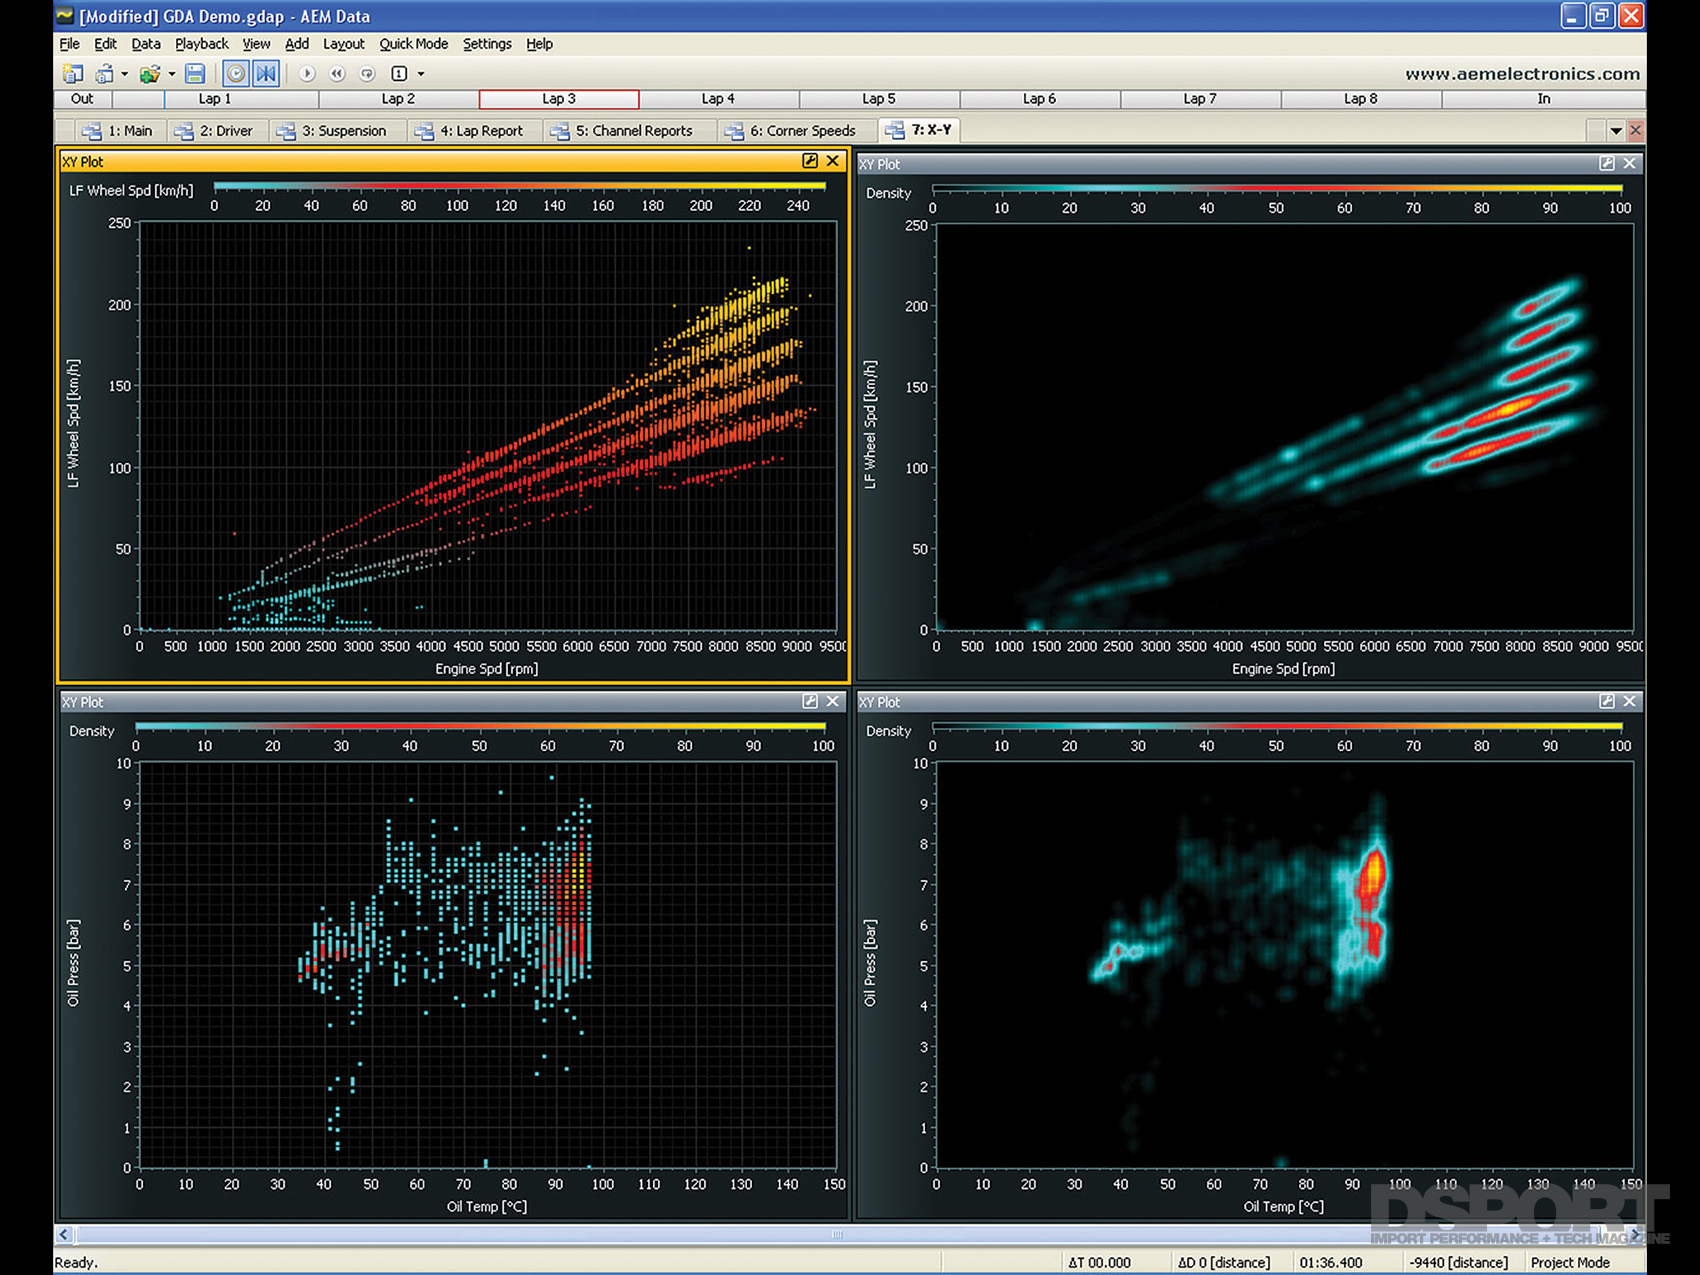Toggle the clock time mode button
The height and width of the screenshot is (1275, 1700).
pos(236,74)
